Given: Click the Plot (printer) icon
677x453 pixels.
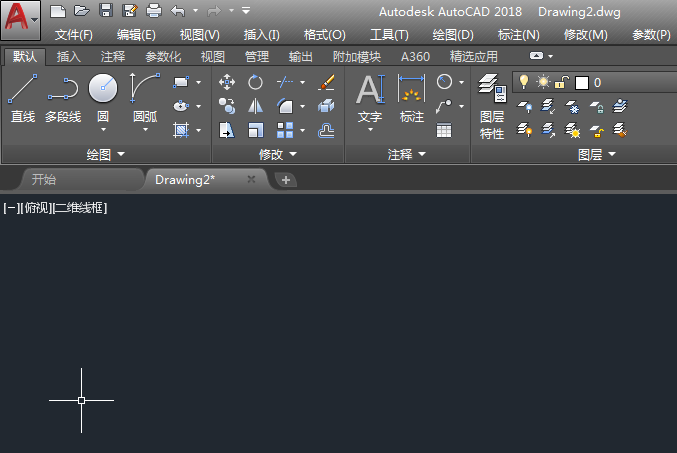Looking at the screenshot, I should (x=154, y=10).
